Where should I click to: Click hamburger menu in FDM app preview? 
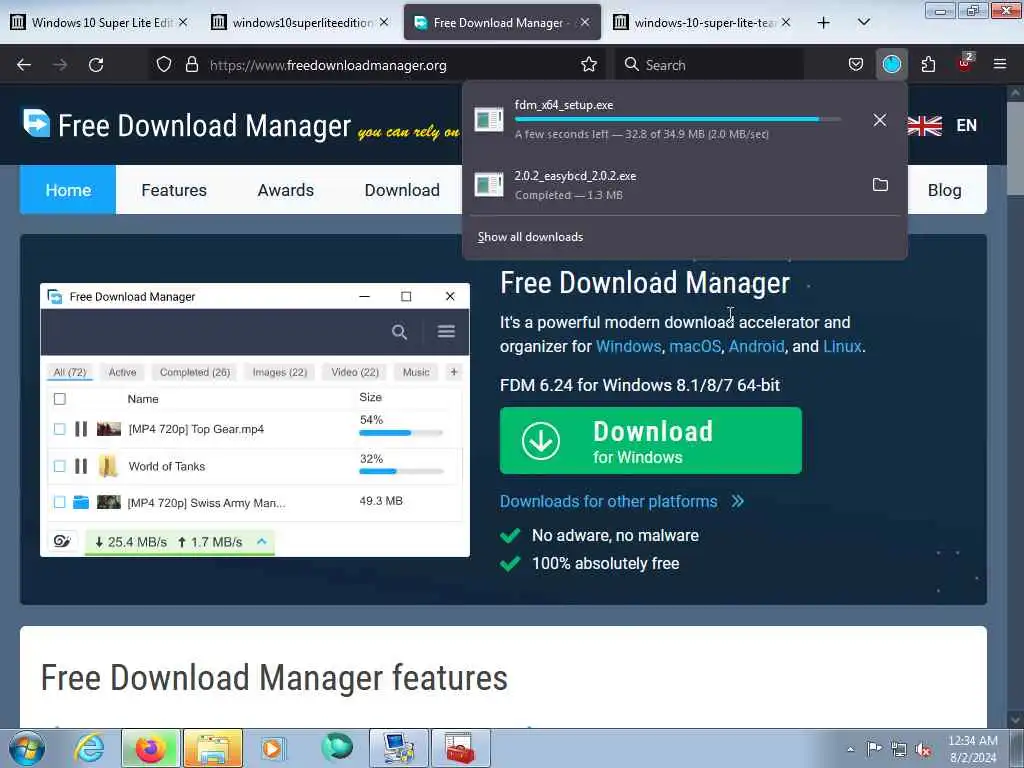click(x=446, y=331)
